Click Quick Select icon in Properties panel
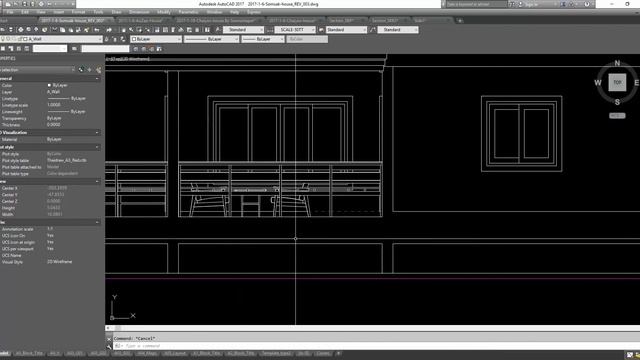 click(98, 69)
